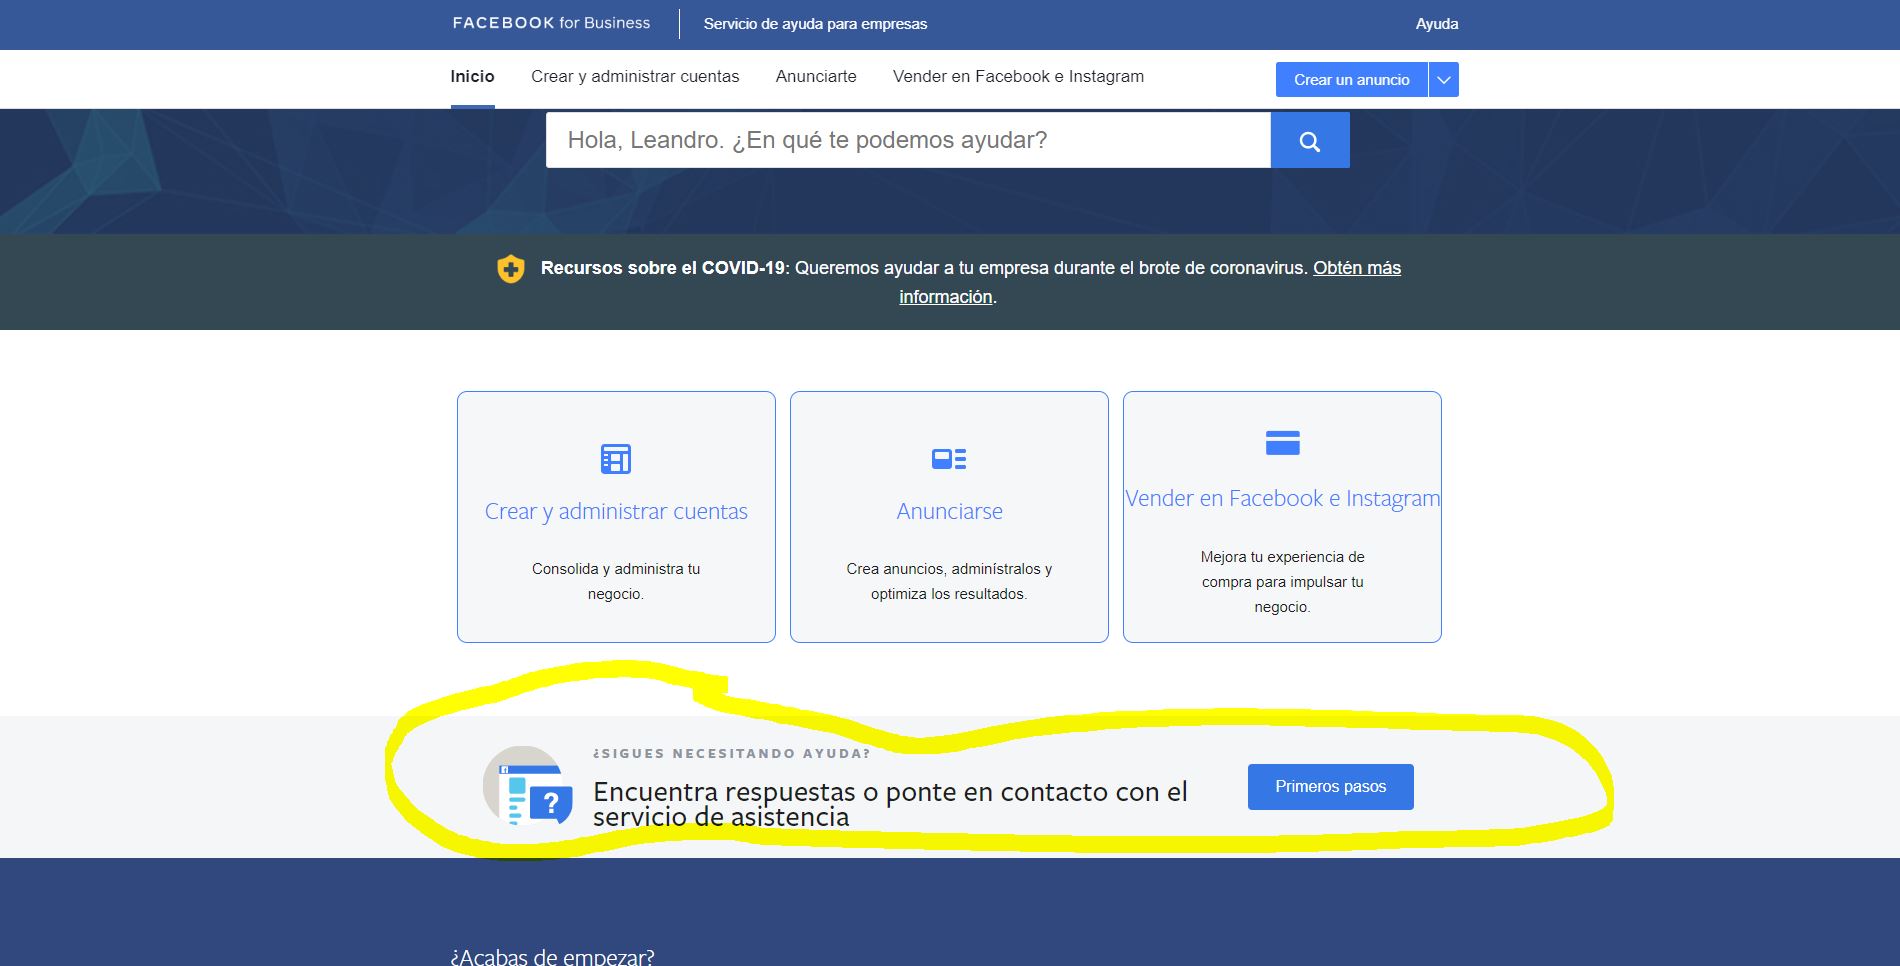Viewport: 1900px width, 966px height.
Task: Click 'Crea anuncios, adminístralos y optimiza los resultados.'
Action: 949,581
